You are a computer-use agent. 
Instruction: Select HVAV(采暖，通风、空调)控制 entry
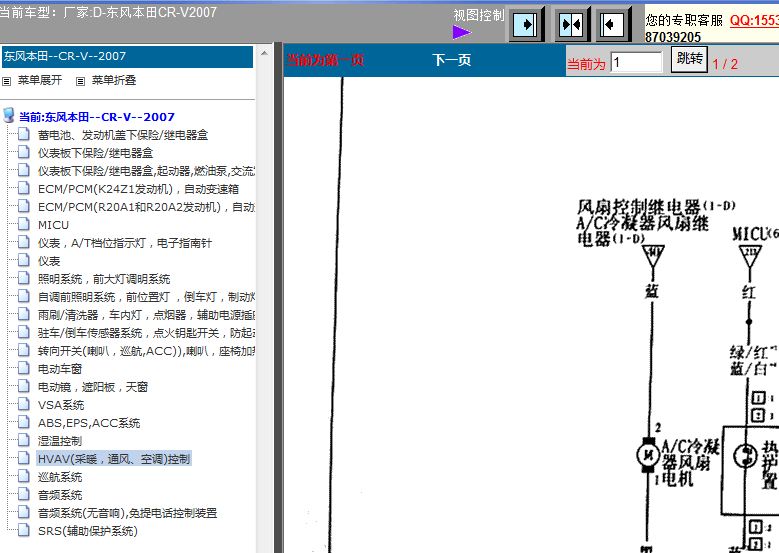tap(114, 459)
